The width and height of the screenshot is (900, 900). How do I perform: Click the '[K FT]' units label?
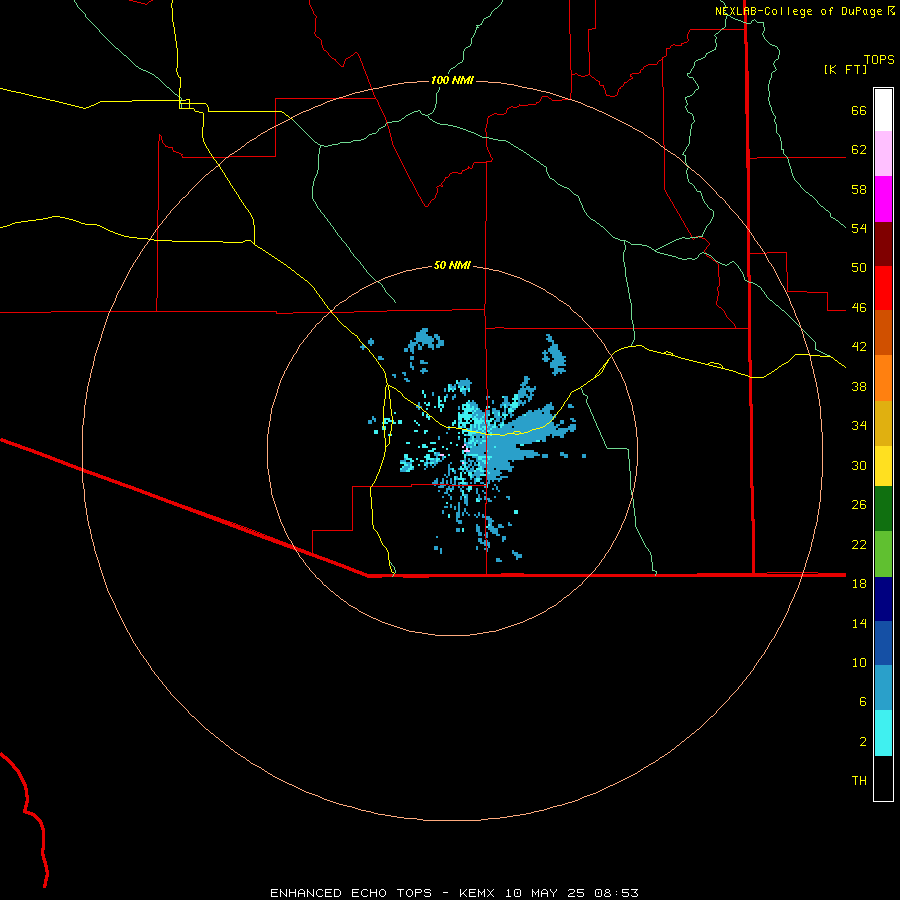(x=845, y=69)
